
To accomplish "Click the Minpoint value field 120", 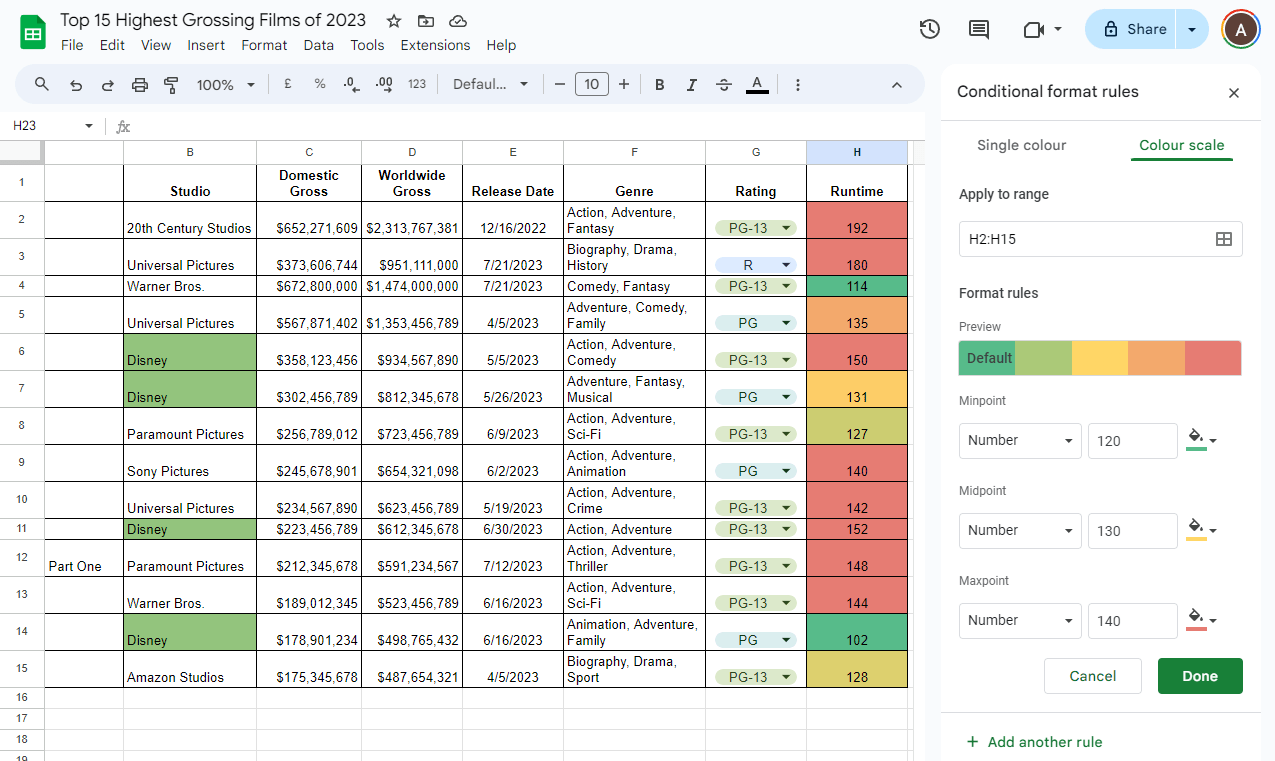I will (x=1133, y=441).
